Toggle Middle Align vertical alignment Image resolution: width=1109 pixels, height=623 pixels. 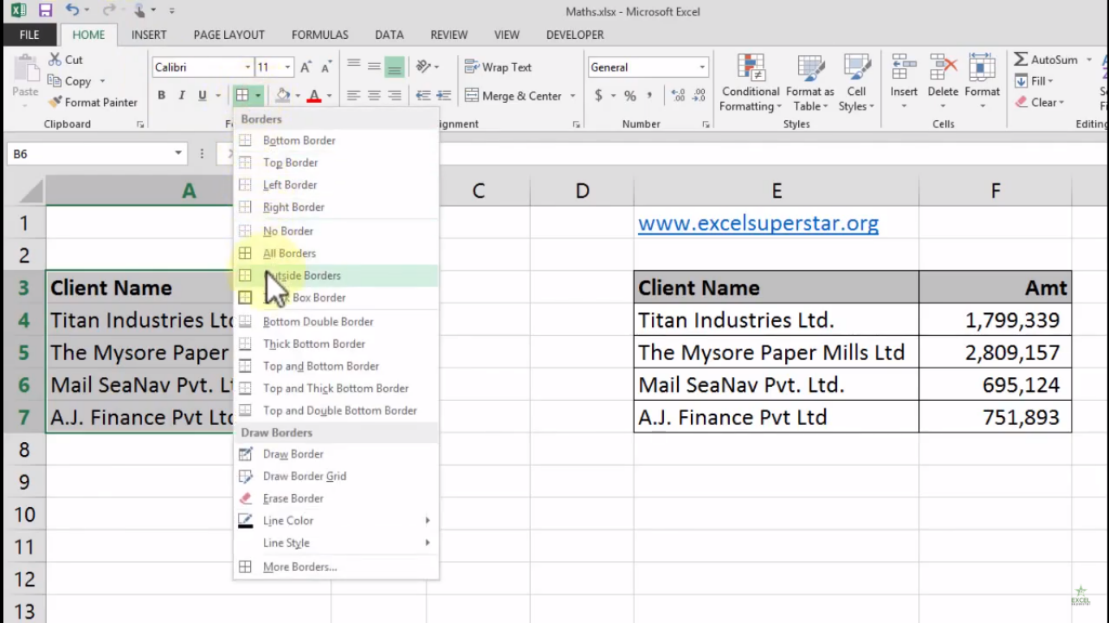(374, 67)
